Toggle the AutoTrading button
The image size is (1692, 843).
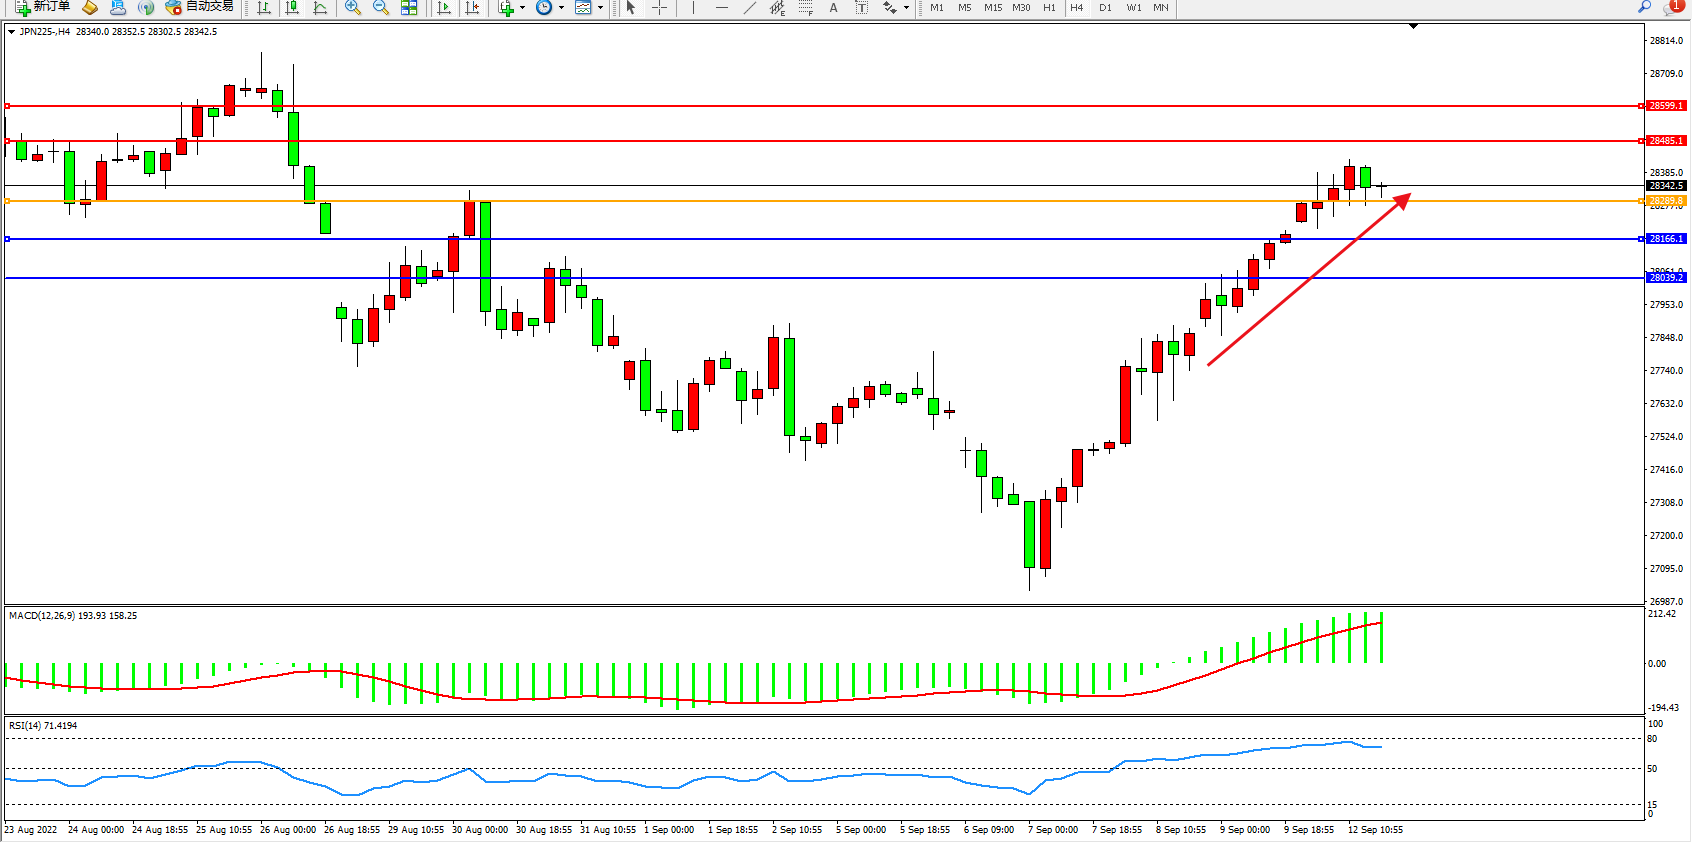point(200,7)
